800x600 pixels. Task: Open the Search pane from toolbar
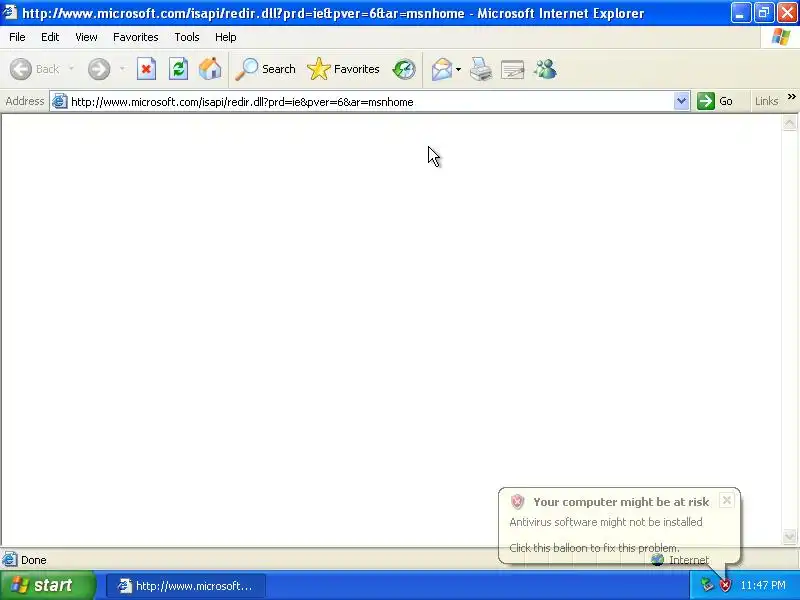[265, 69]
